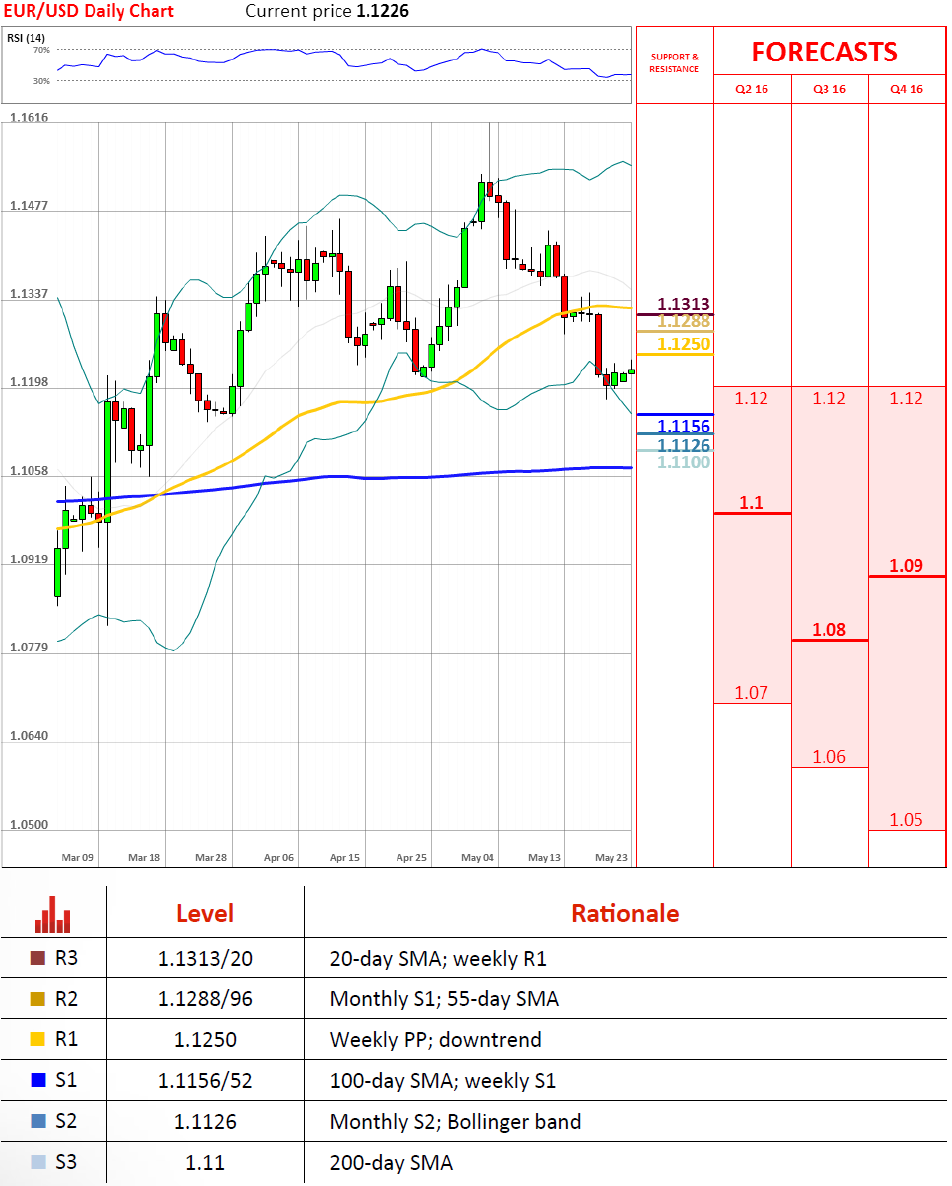This screenshot has width=952, height=1186.
Task: Click the Q3 16 high forecast '1.12'
Action: click(x=829, y=399)
